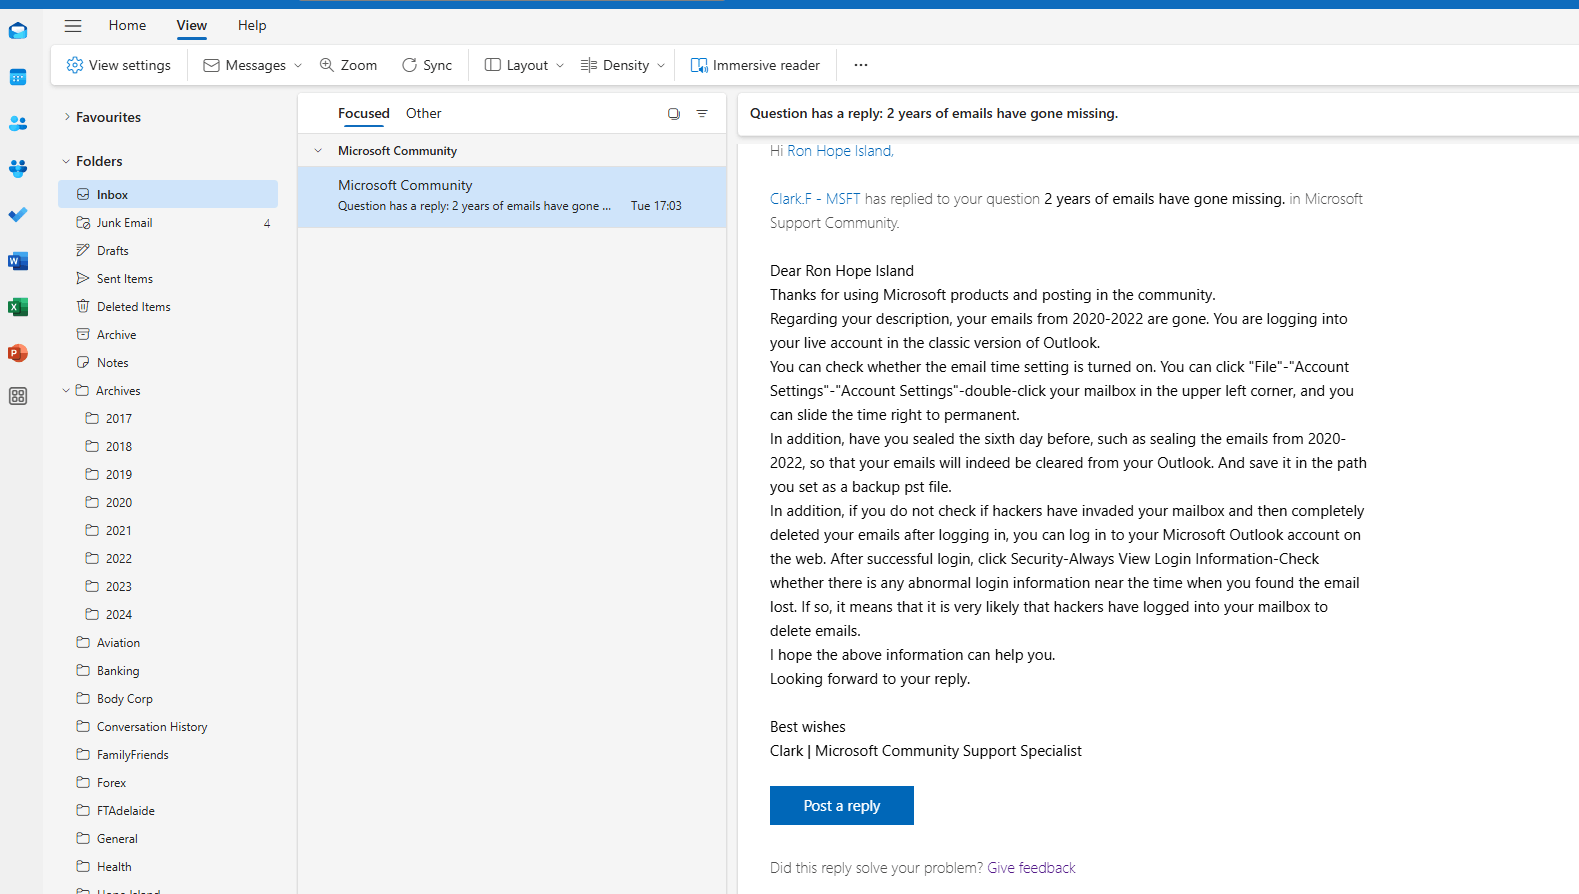The image size is (1579, 894).
Task: Open People contacts icon
Action: (x=18, y=123)
